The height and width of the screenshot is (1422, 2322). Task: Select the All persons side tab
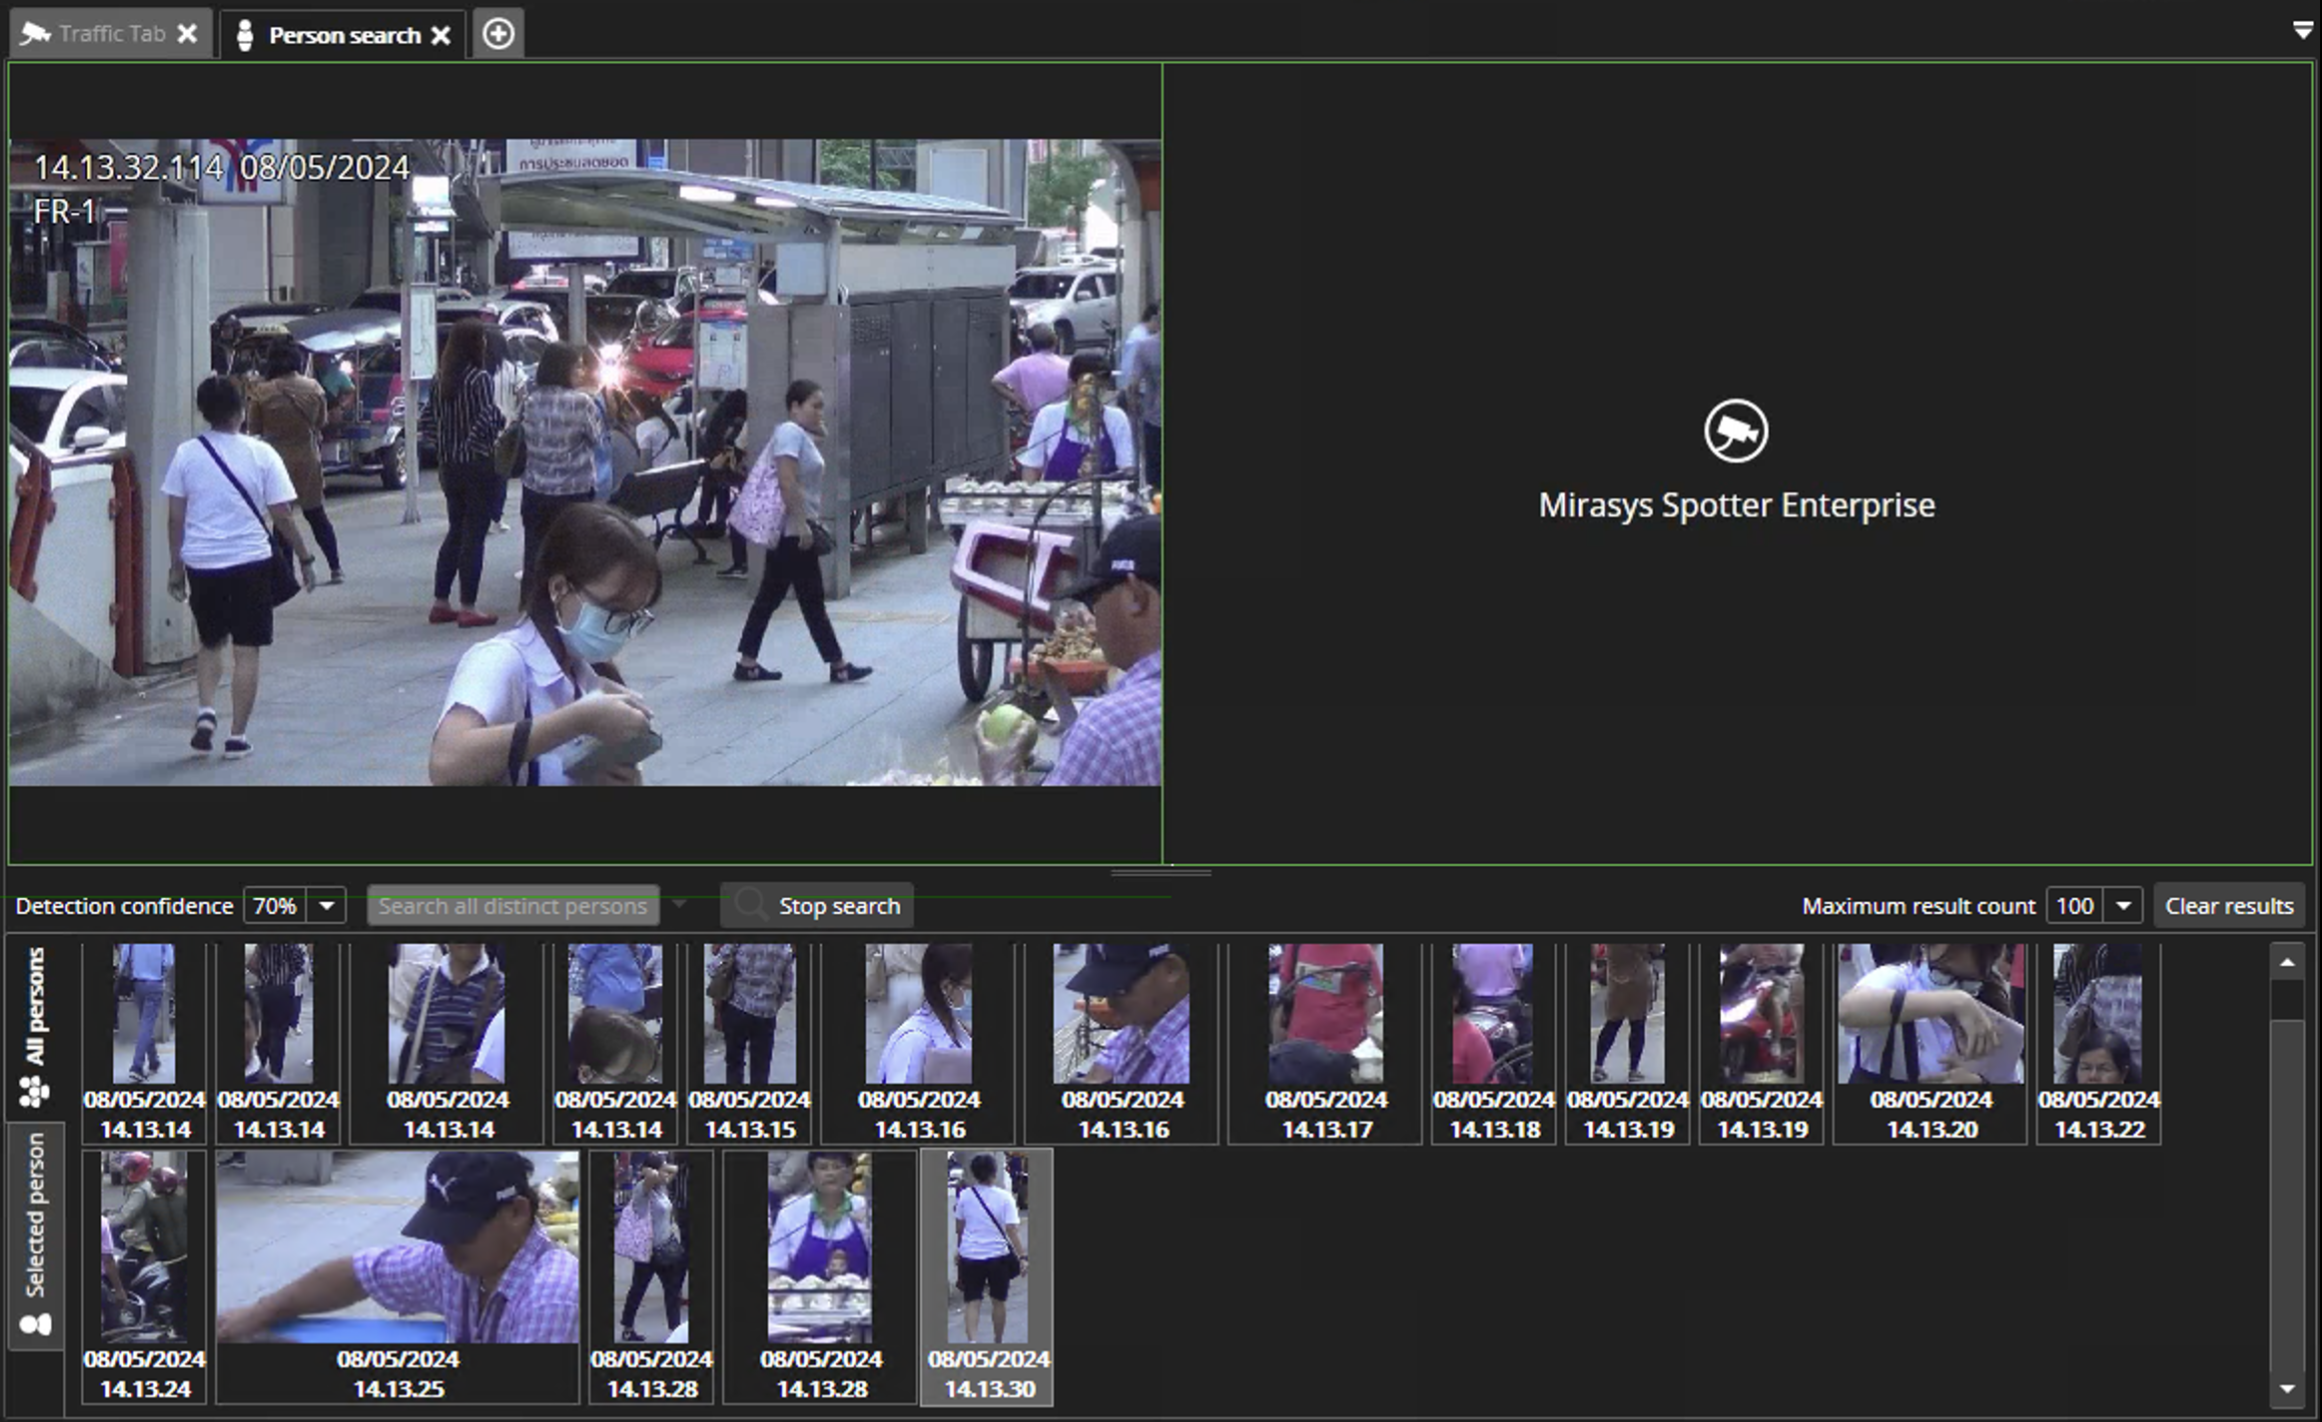pyautogui.click(x=35, y=1006)
